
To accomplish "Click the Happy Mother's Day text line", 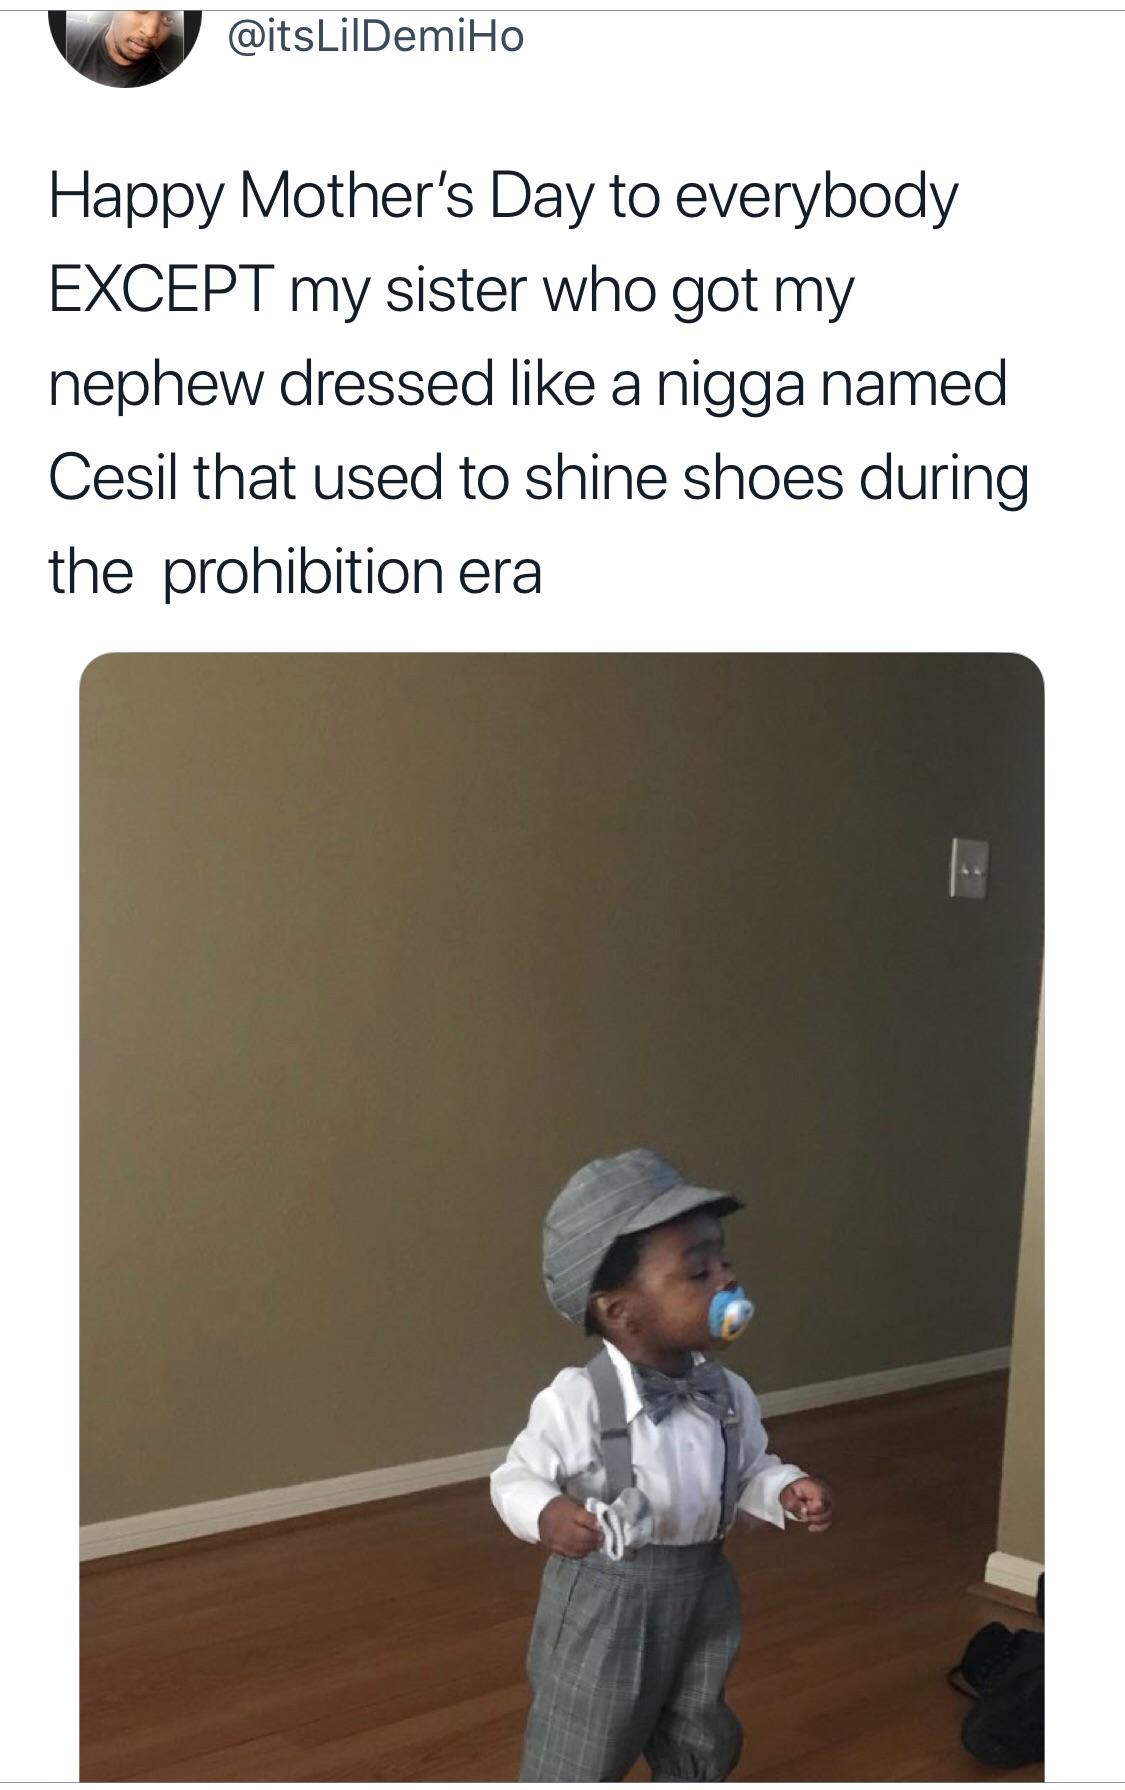I will click(503, 199).
